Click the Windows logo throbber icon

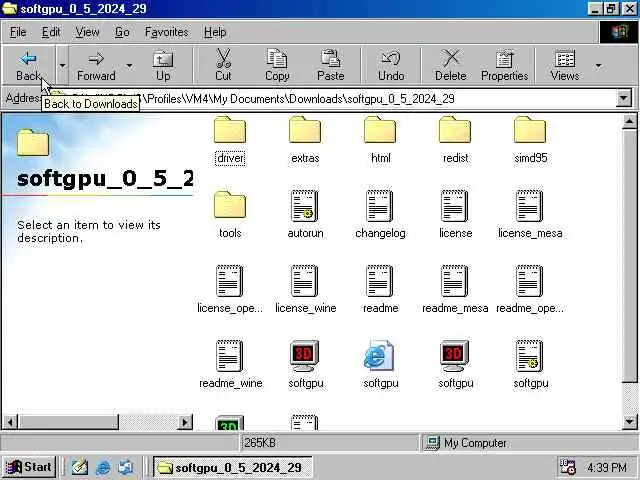(618, 32)
